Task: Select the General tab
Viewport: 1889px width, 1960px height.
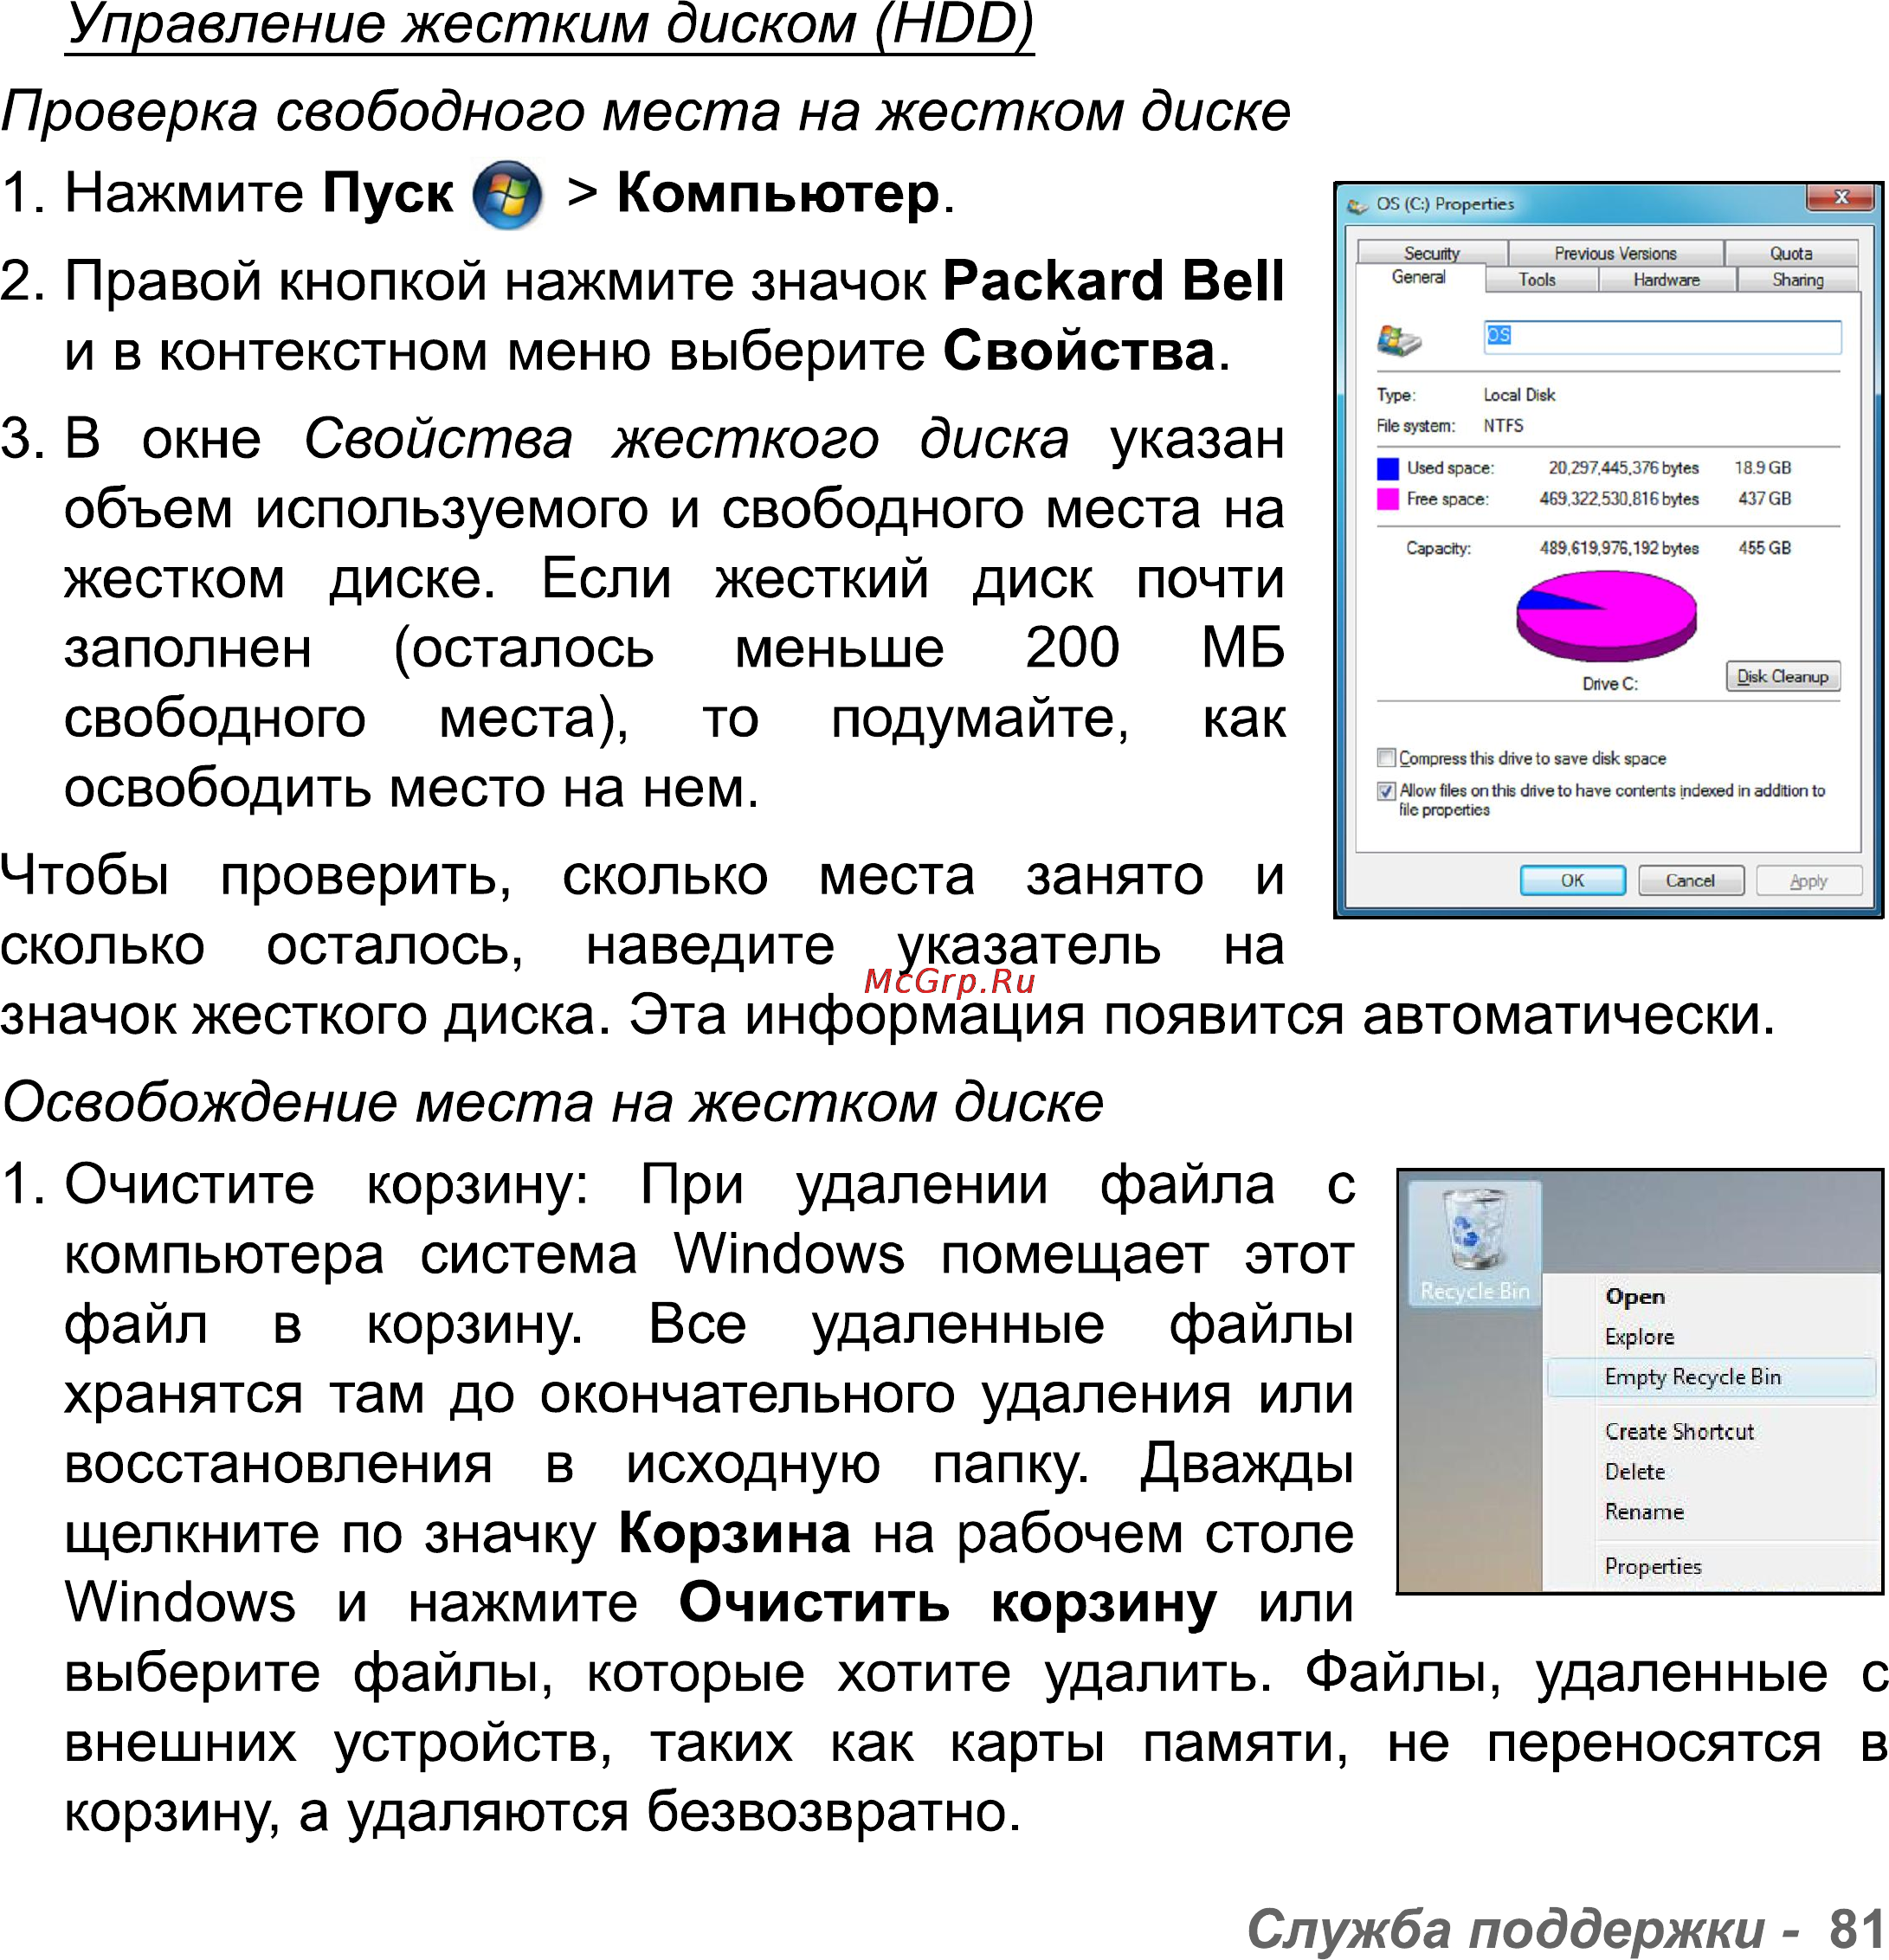Action: pos(1418,278)
